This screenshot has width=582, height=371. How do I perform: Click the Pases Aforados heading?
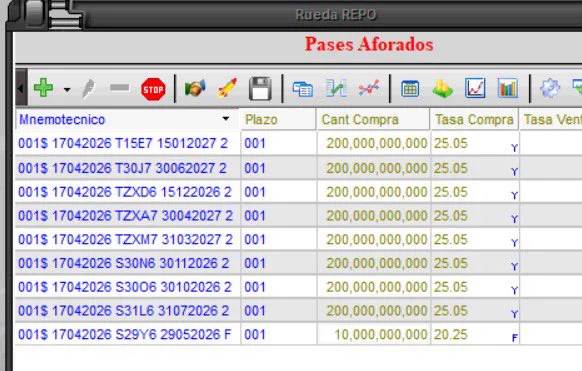[369, 44]
